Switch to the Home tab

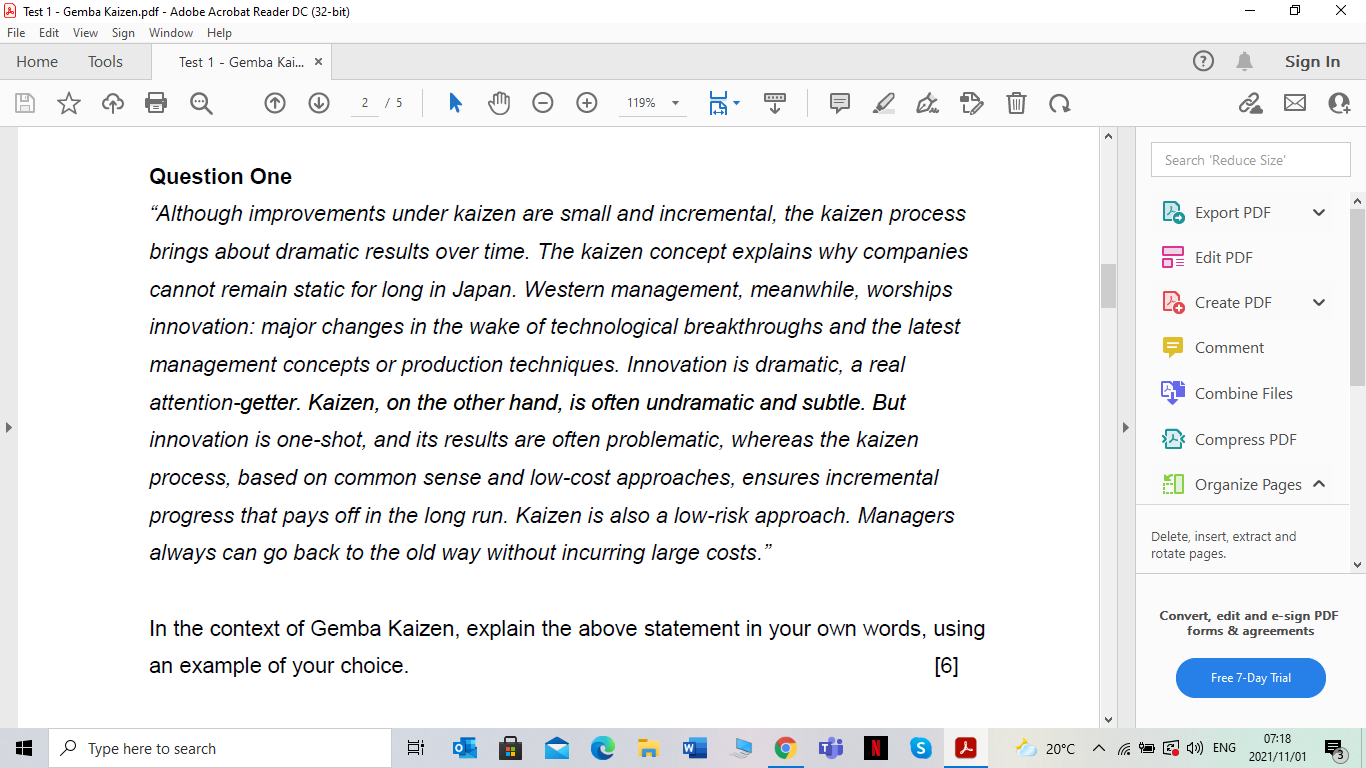(37, 61)
